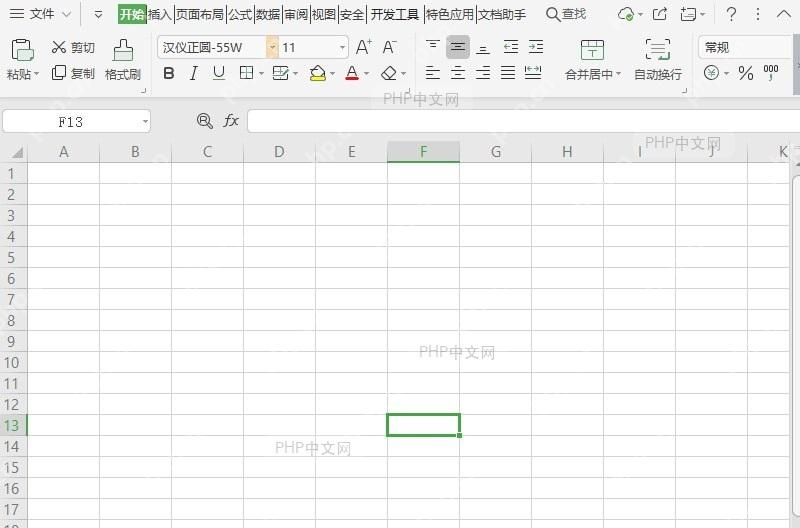
Task: Click the 查找 (Find) search button
Action: (566, 14)
